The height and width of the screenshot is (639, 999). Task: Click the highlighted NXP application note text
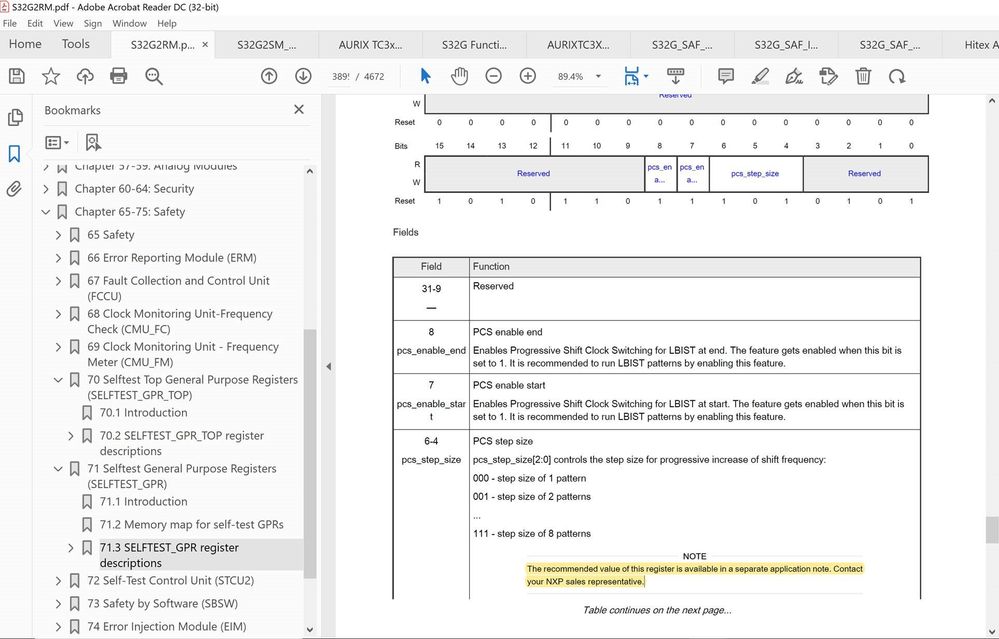[x=694, y=575]
